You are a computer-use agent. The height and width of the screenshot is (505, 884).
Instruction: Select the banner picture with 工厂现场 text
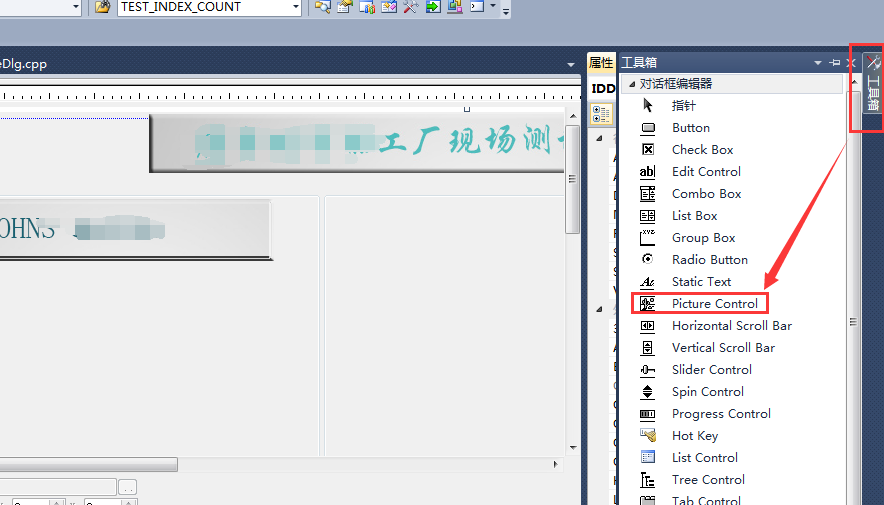pos(357,143)
